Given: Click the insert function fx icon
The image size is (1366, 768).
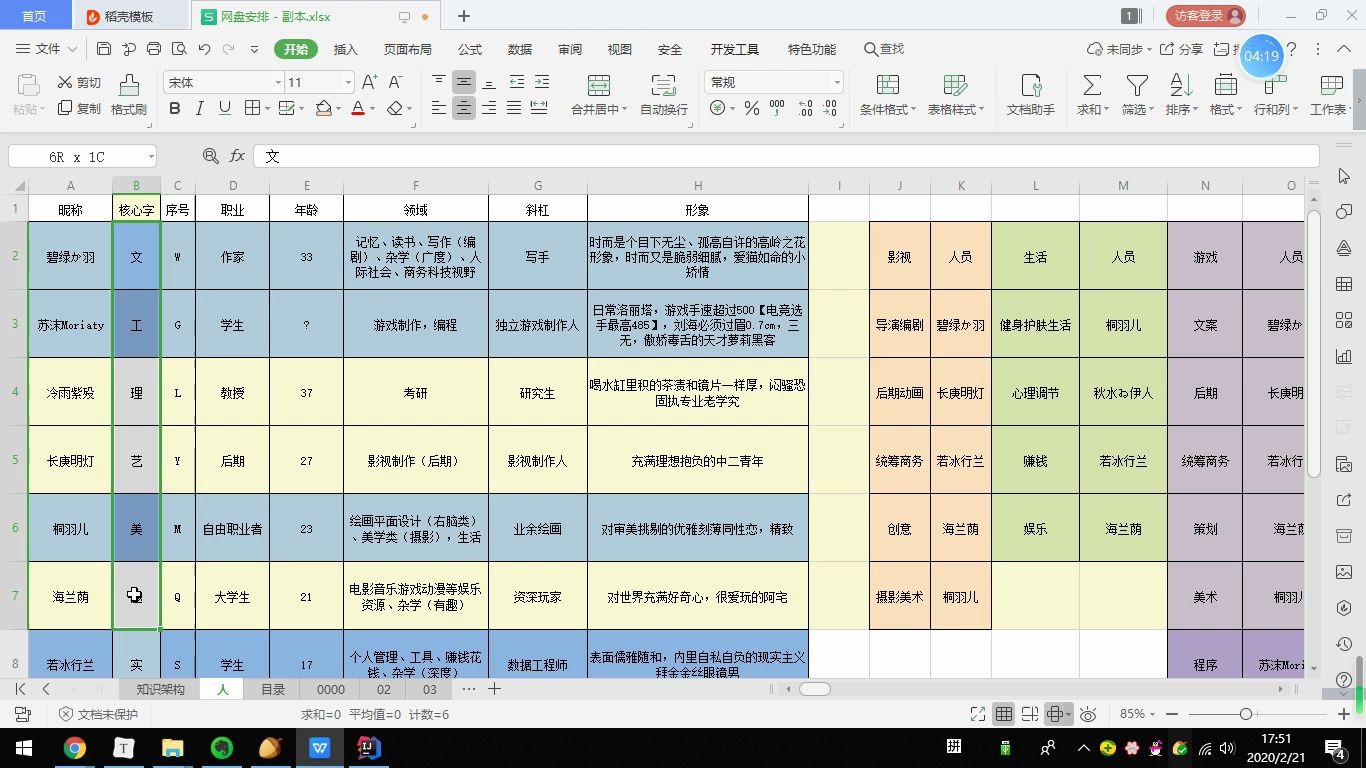Looking at the screenshot, I should [237, 156].
